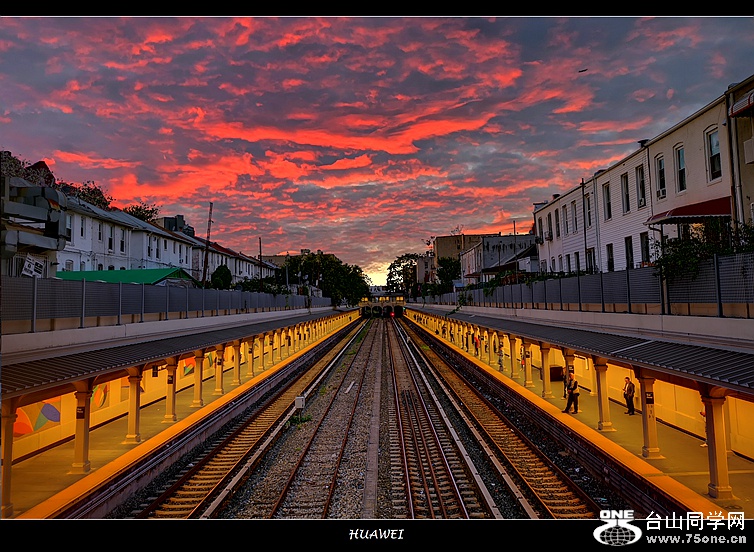This screenshot has height=552, width=754.
Task: Click the arched window on right building
Action: pos(713,153)
